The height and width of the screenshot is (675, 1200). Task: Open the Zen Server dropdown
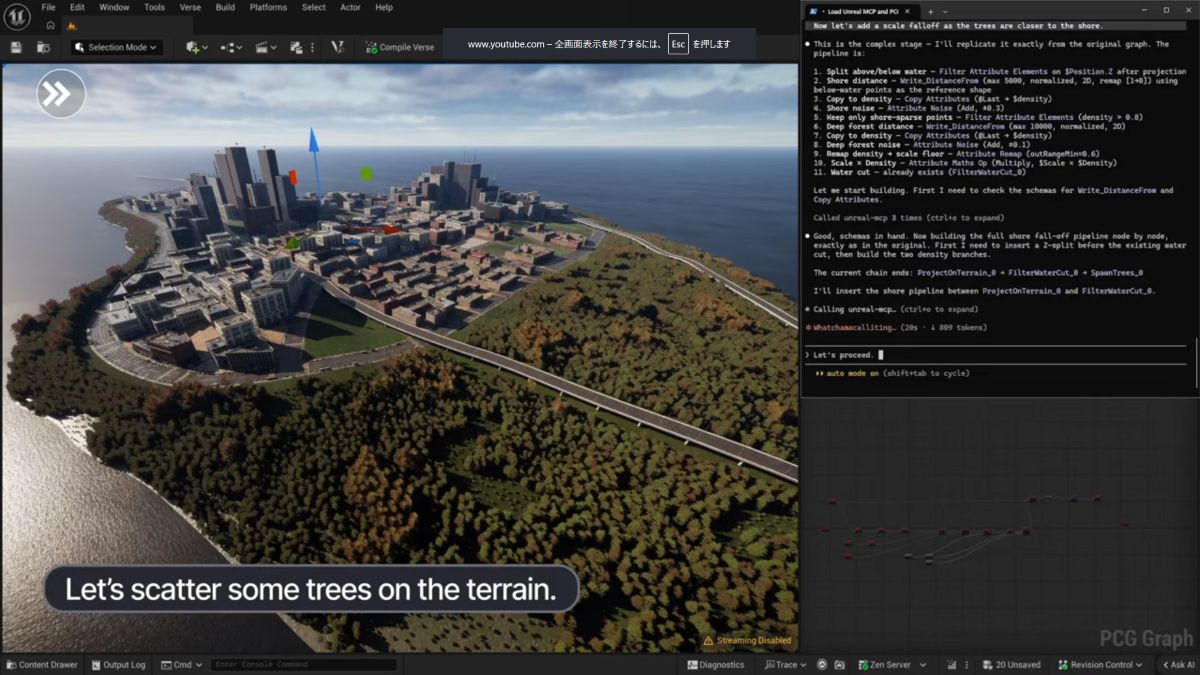pos(892,665)
